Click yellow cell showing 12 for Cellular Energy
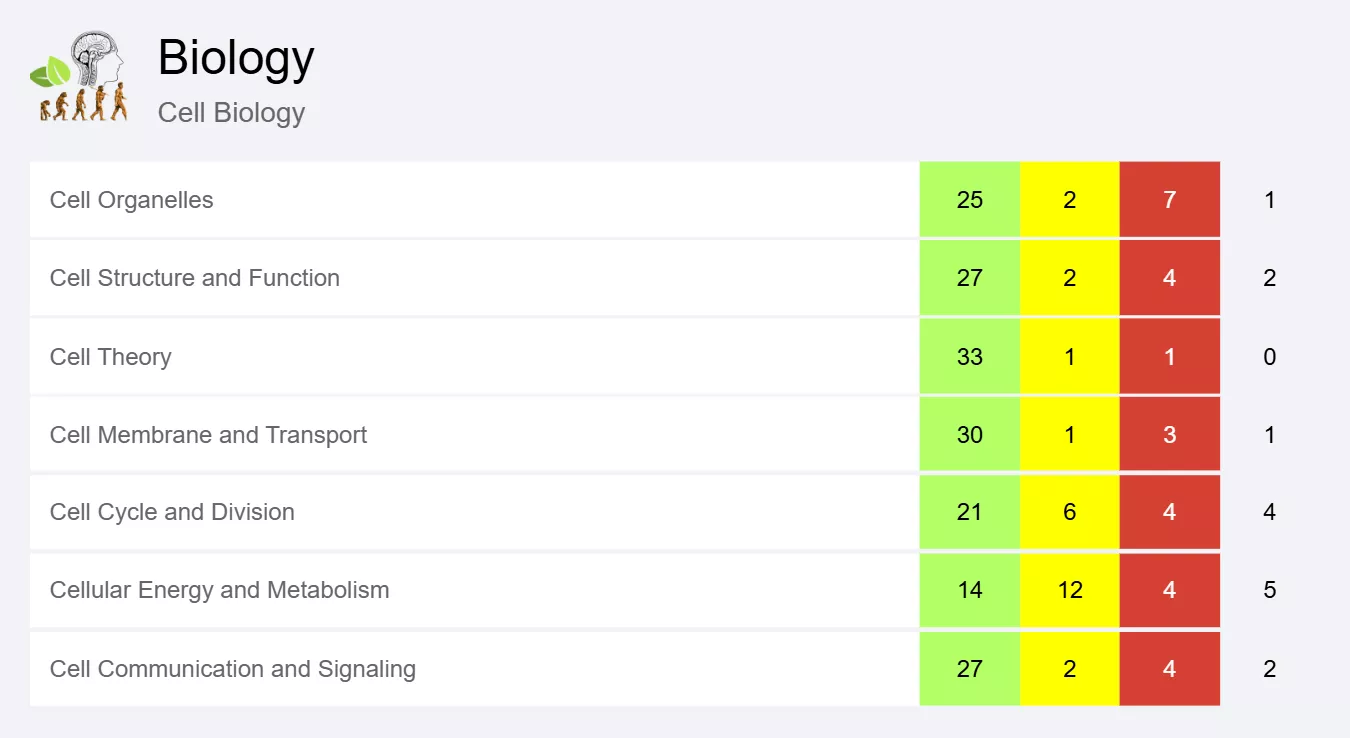This screenshot has height=738, width=1350. click(1069, 590)
